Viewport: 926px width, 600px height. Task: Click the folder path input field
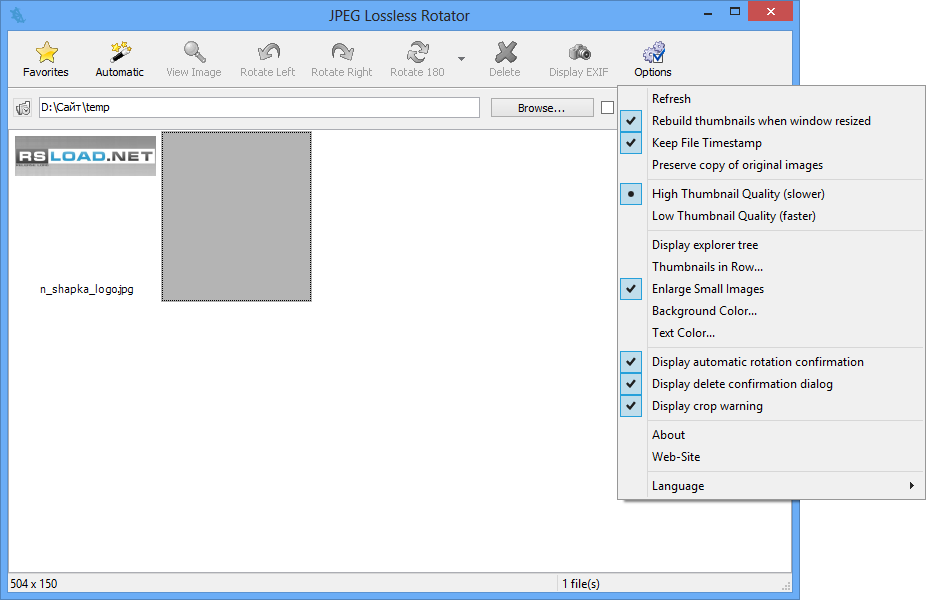click(259, 107)
